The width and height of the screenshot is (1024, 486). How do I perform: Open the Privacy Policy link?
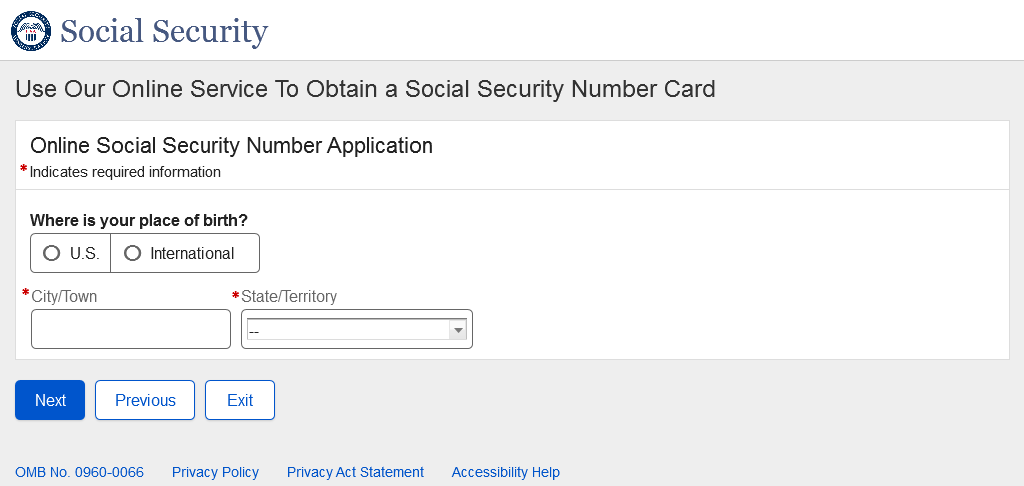point(215,472)
